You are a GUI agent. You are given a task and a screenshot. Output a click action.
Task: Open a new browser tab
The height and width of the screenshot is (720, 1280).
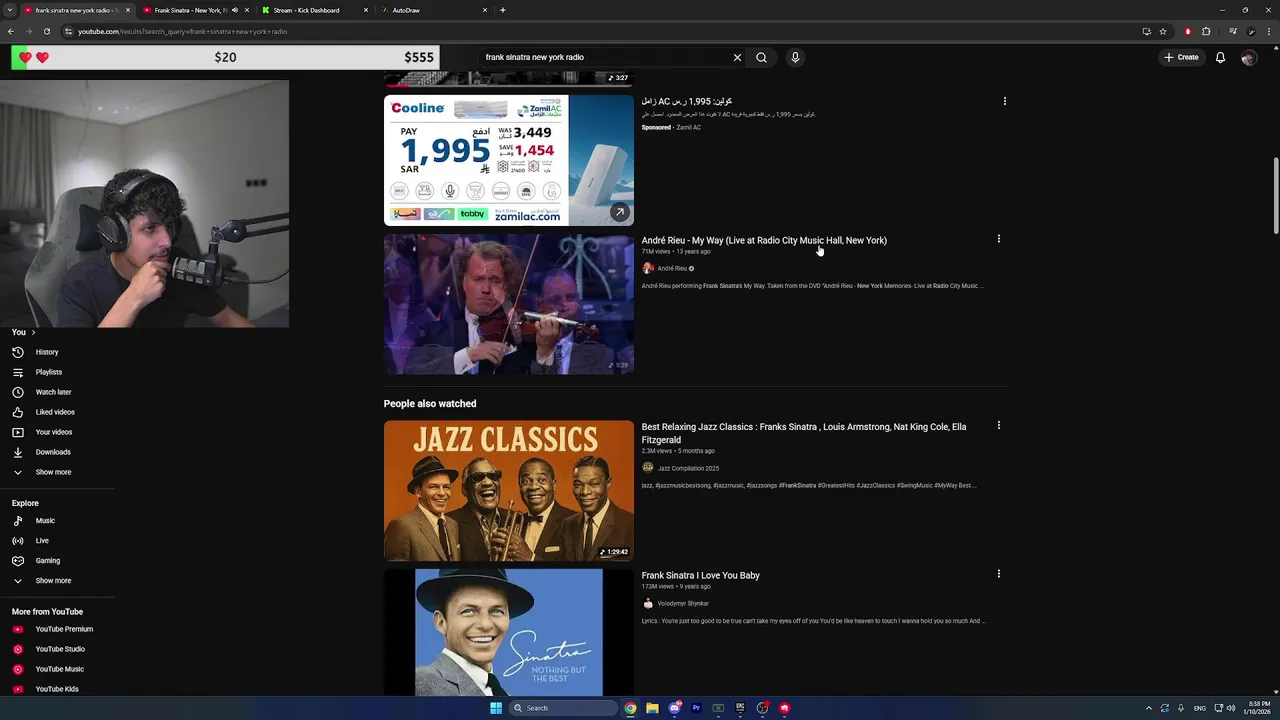point(502,10)
